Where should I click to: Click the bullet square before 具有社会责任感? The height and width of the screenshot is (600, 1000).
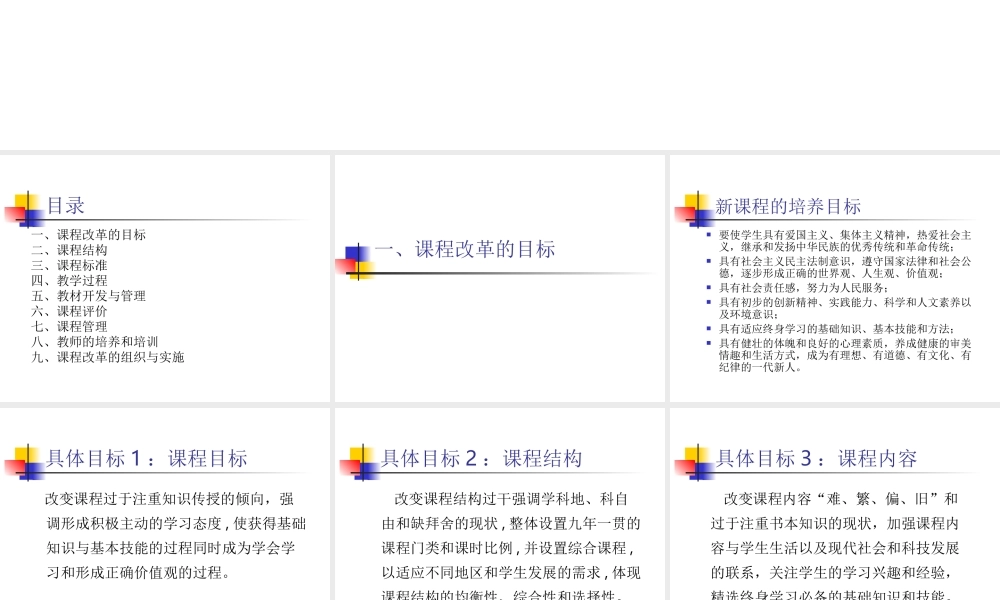[x=706, y=287]
